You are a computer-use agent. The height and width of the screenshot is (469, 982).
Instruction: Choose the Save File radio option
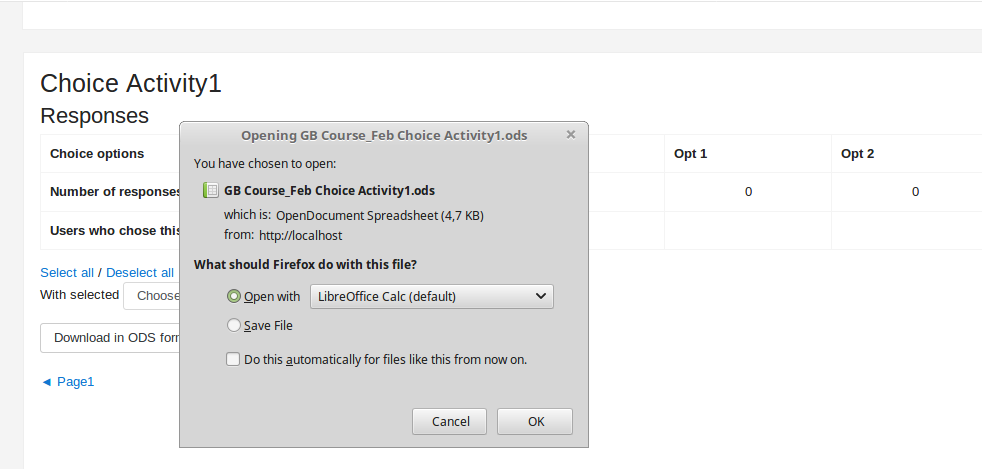234,325
